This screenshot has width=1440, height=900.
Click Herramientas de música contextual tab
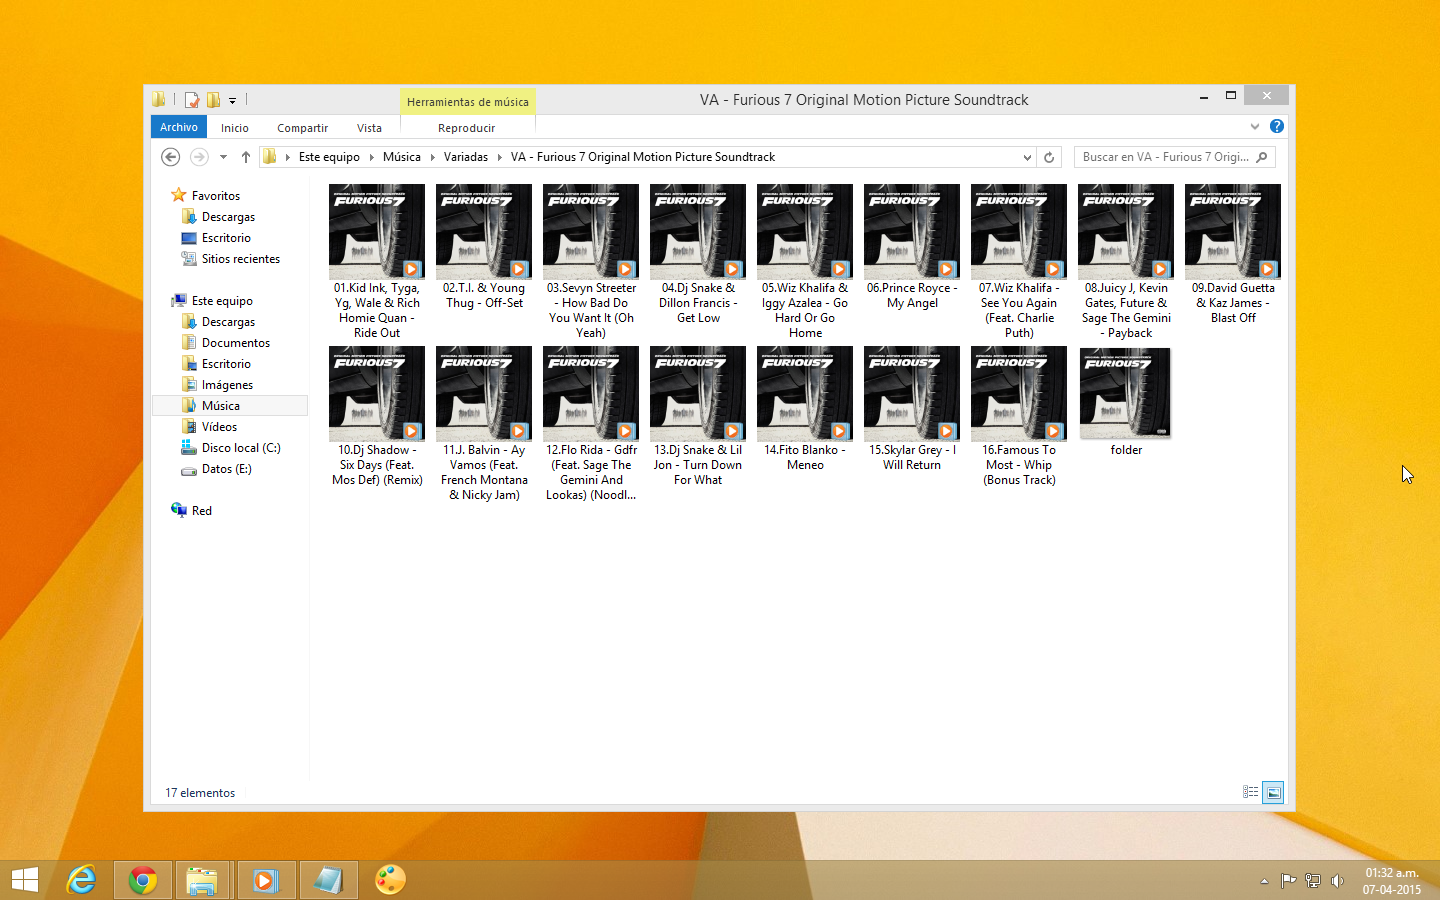pos(468,102)
